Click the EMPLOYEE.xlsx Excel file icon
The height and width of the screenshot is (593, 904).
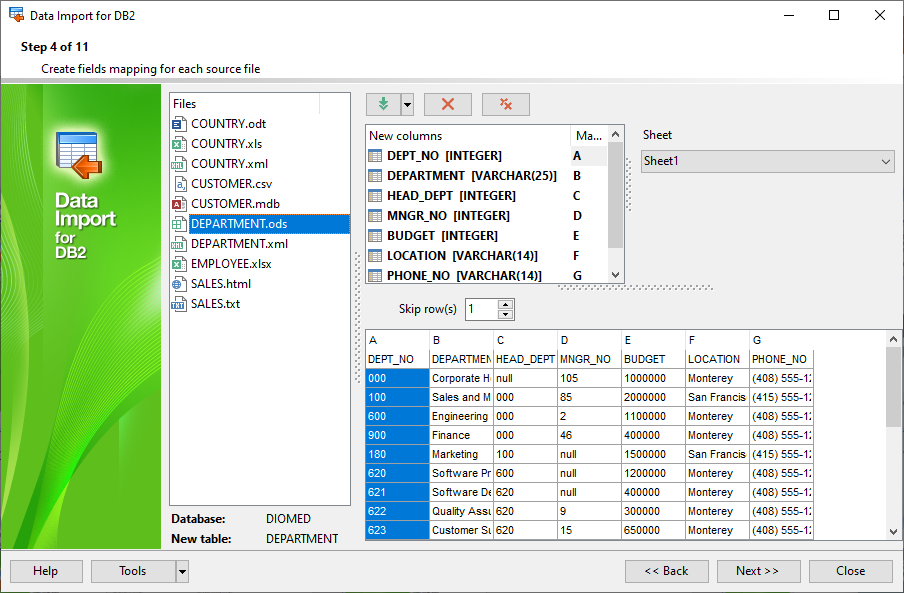pos(179,264)
